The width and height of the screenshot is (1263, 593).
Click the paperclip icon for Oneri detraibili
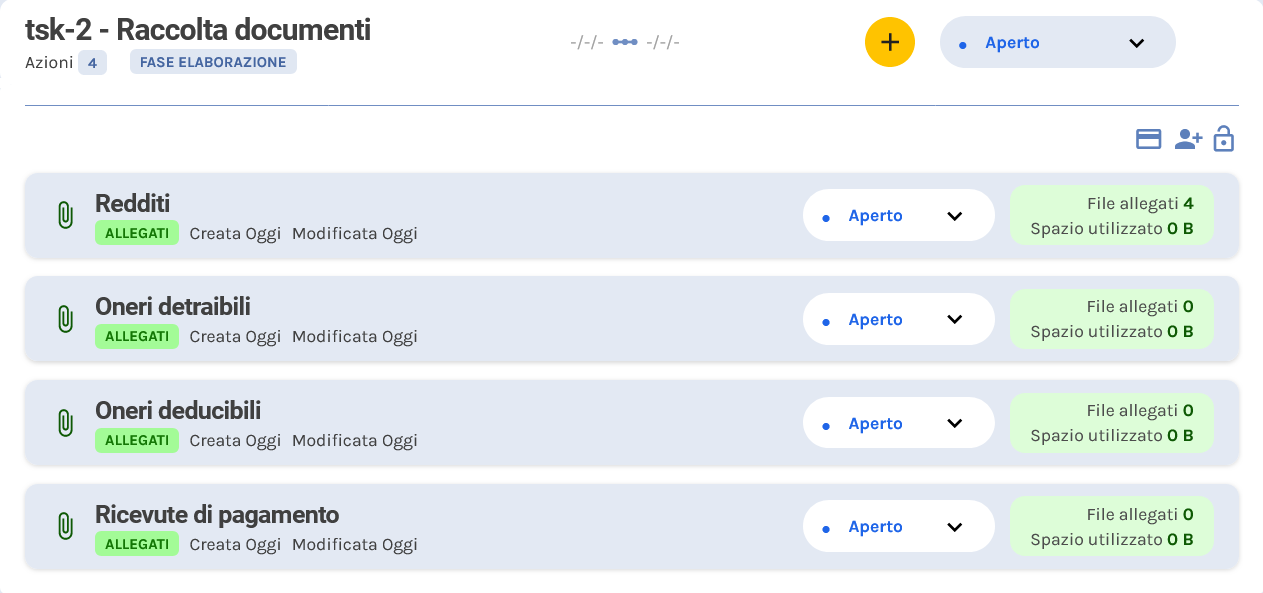[67, 318]
